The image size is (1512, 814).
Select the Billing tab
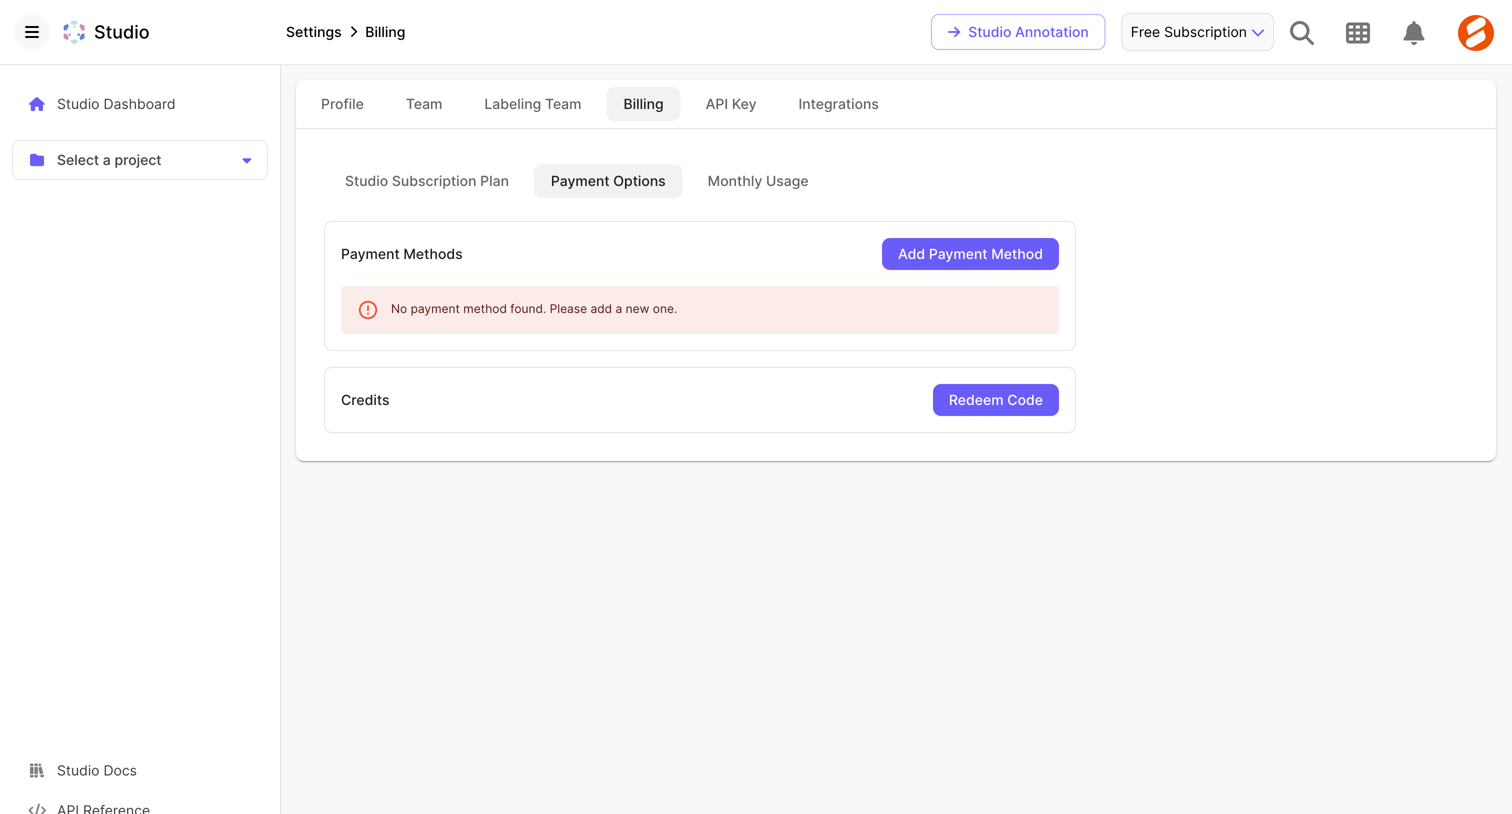(x=643, y=104)
